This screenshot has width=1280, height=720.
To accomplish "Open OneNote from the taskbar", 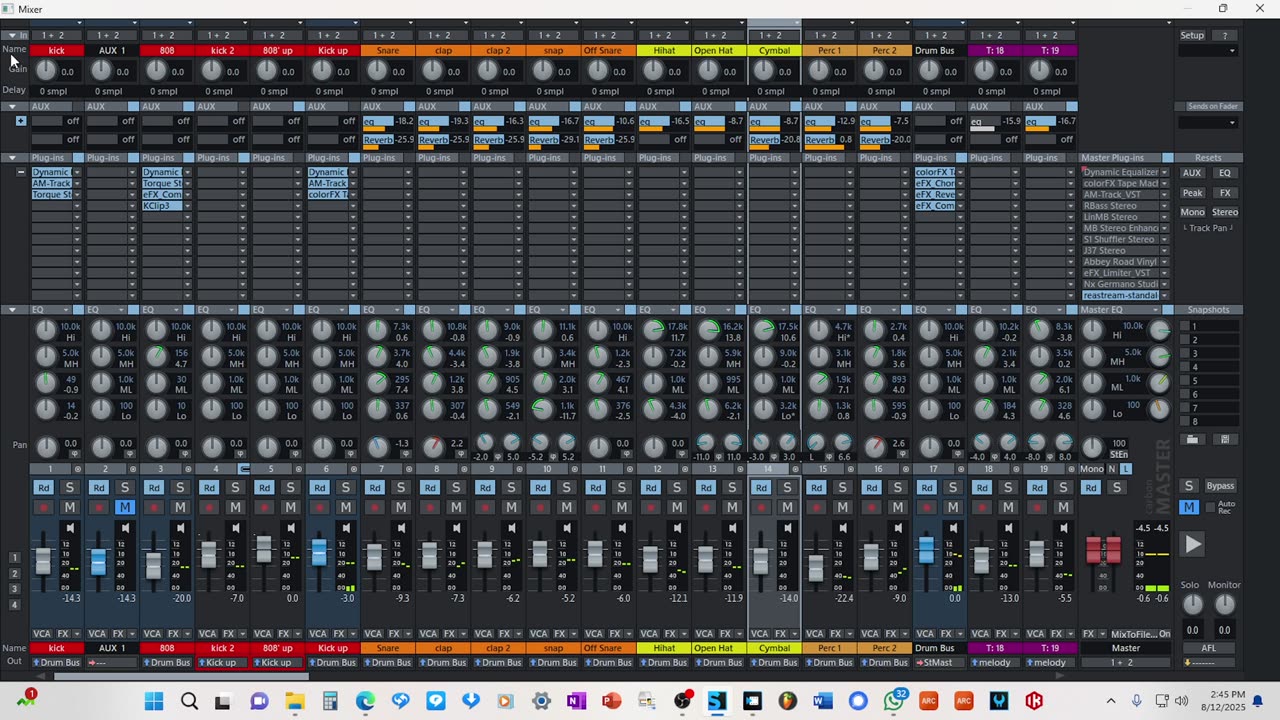I will point(576,701).
